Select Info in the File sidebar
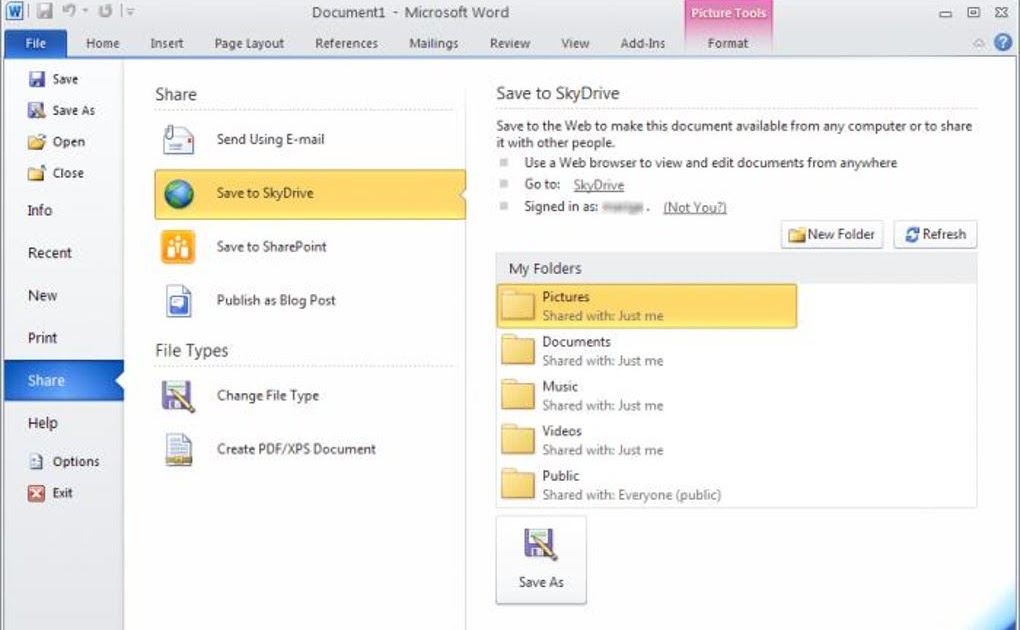Image resolution: width=1020 pixels, height=630 pixels. point(40,210)
